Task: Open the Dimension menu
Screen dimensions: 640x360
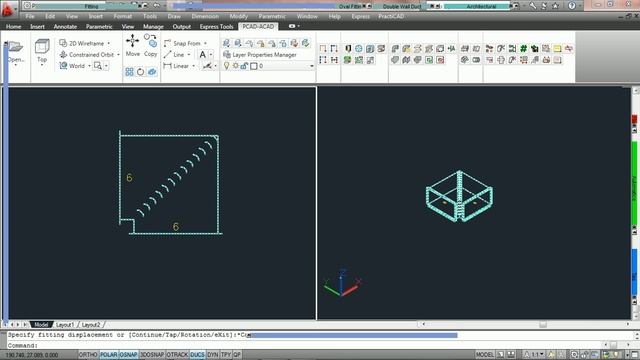Action: (x=205, y=16)
